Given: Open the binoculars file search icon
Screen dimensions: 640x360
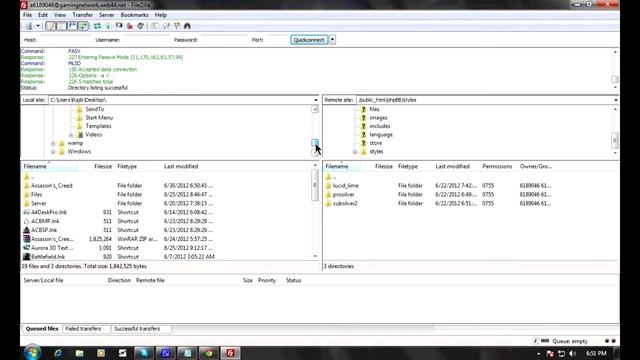Looking at the screenshot, I should point(187,26).
